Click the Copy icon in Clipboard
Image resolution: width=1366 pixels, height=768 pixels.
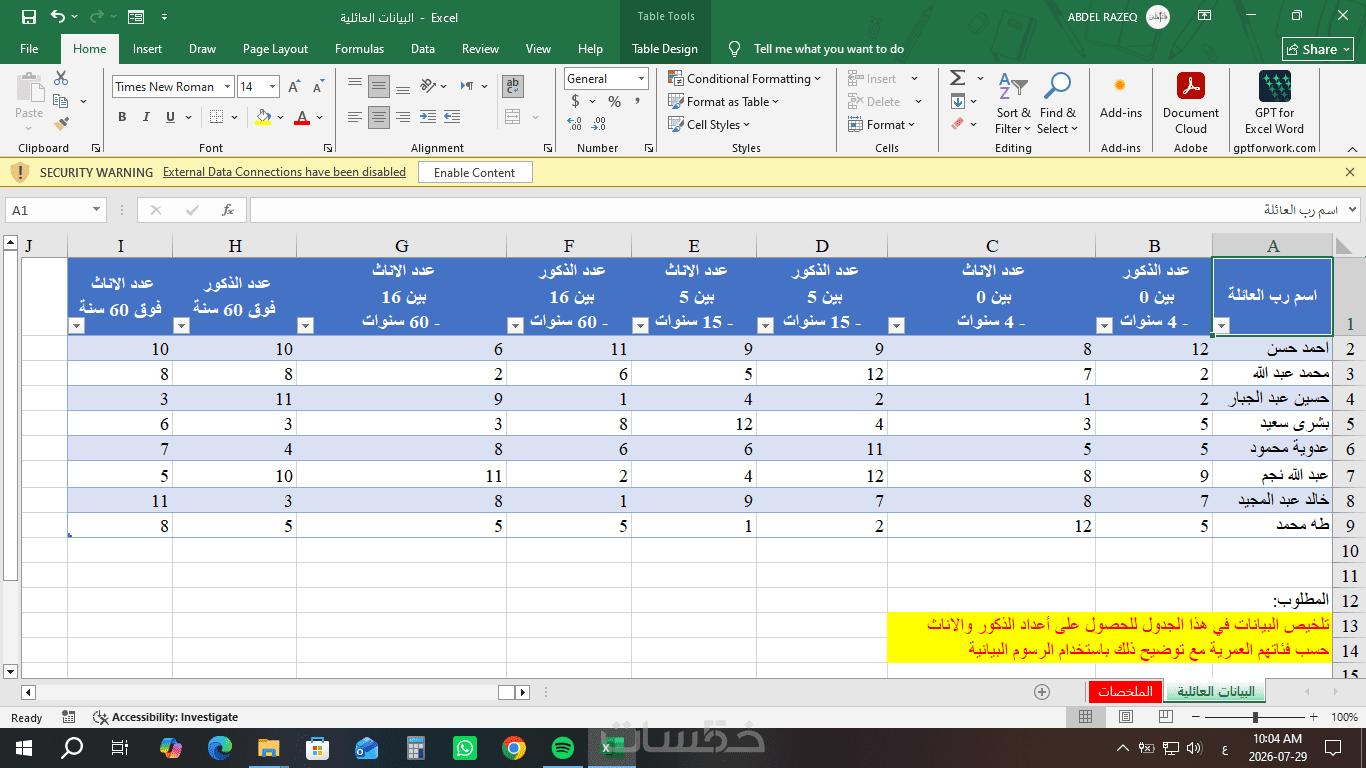pos(61,101)
